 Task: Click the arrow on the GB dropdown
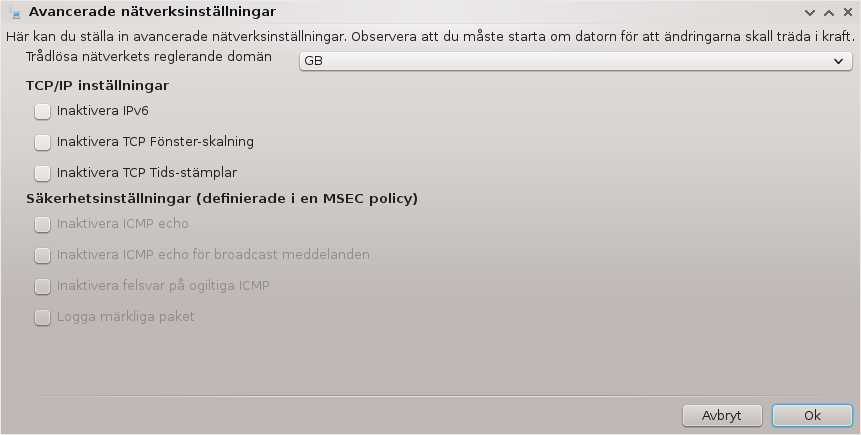click(838, 61)
